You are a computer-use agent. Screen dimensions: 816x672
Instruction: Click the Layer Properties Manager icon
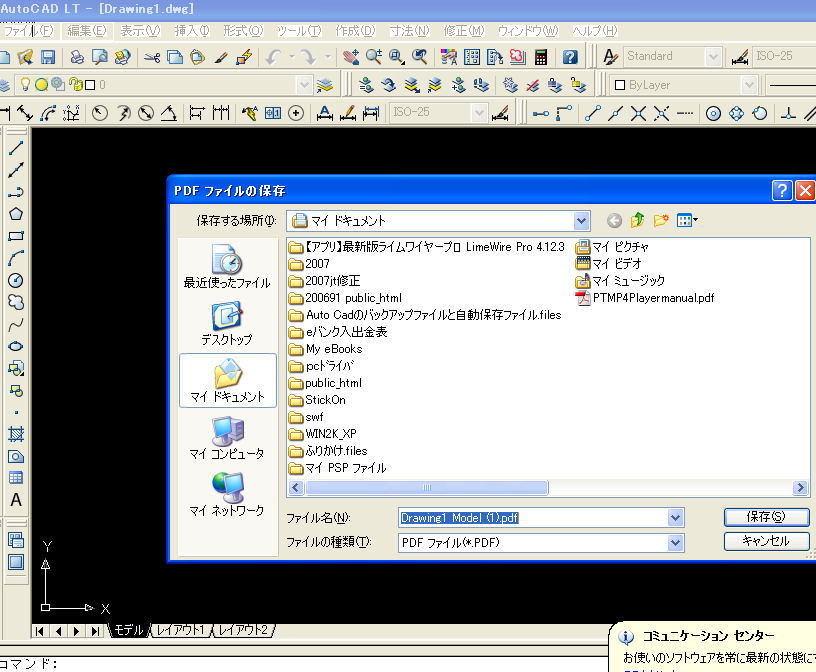pos(5,85)
